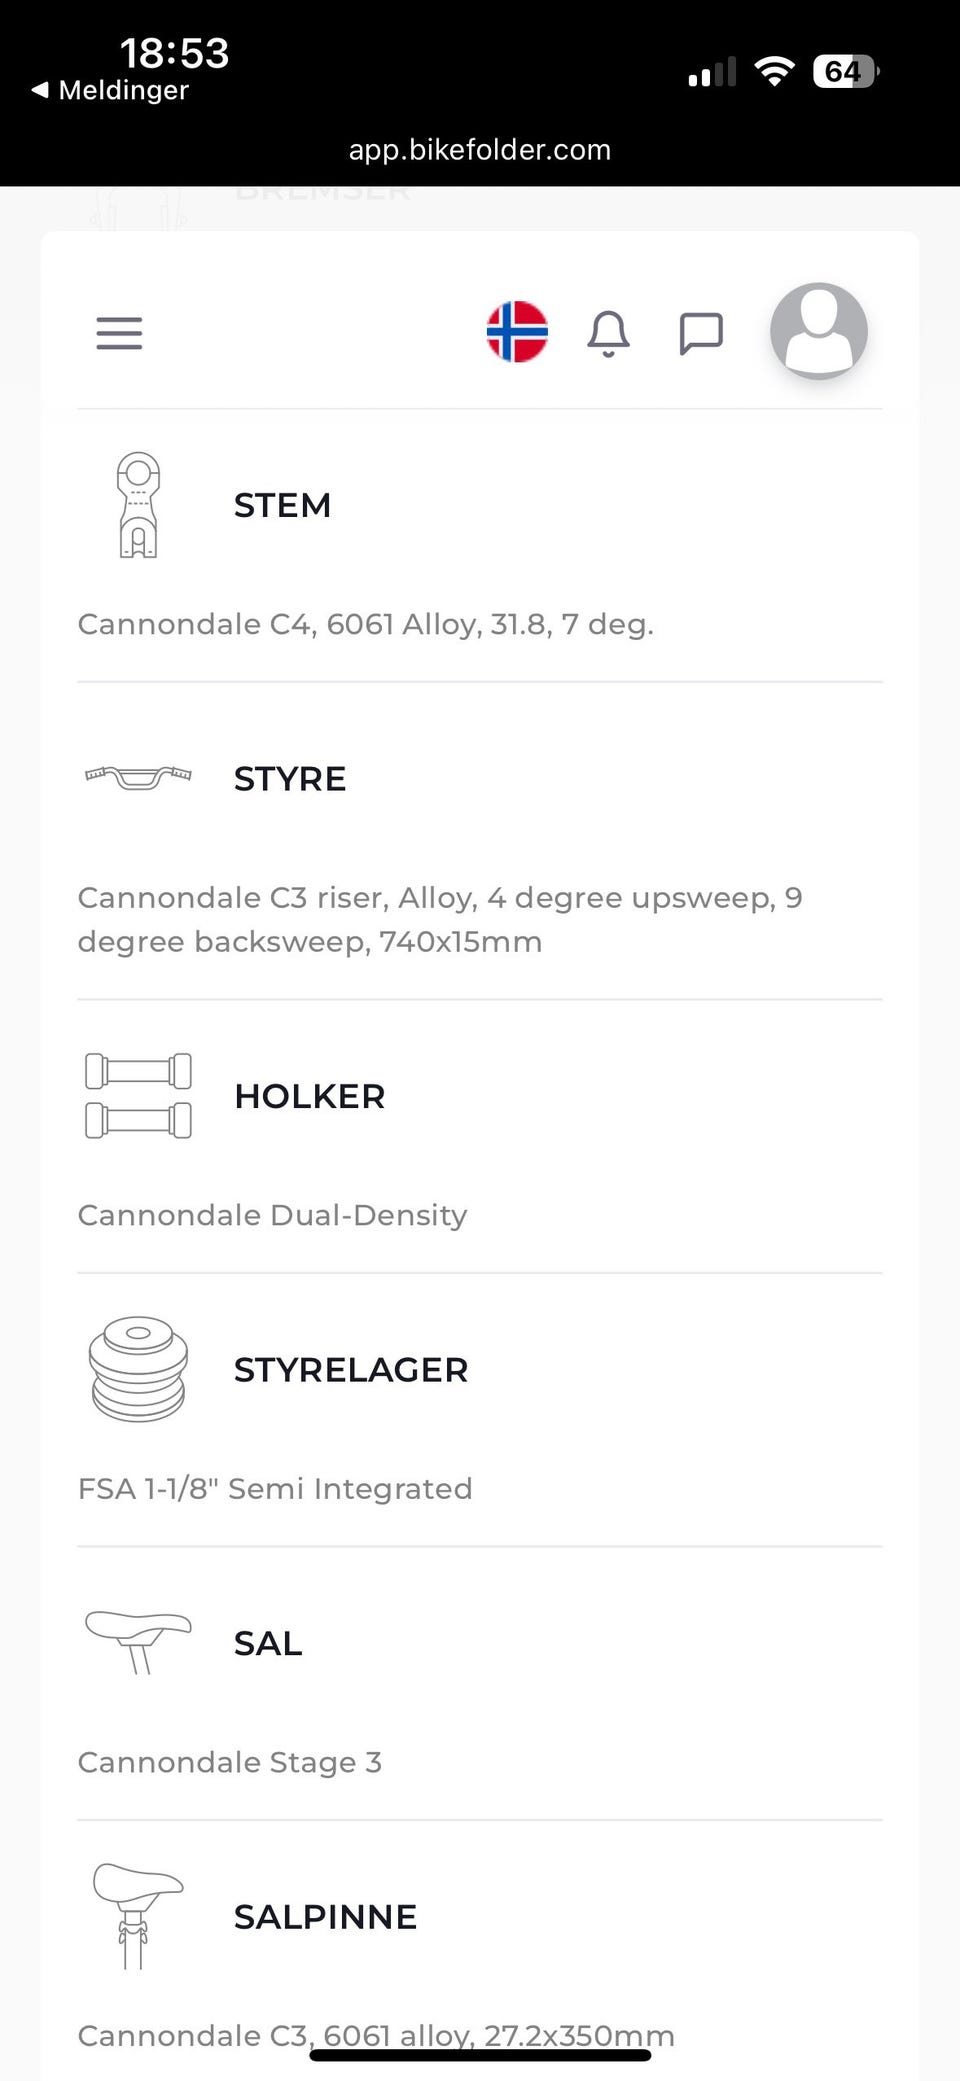Tap the headset icon beside STYRELAGER
This screenshot has width=960, height=2081.
pos(138,1369)
